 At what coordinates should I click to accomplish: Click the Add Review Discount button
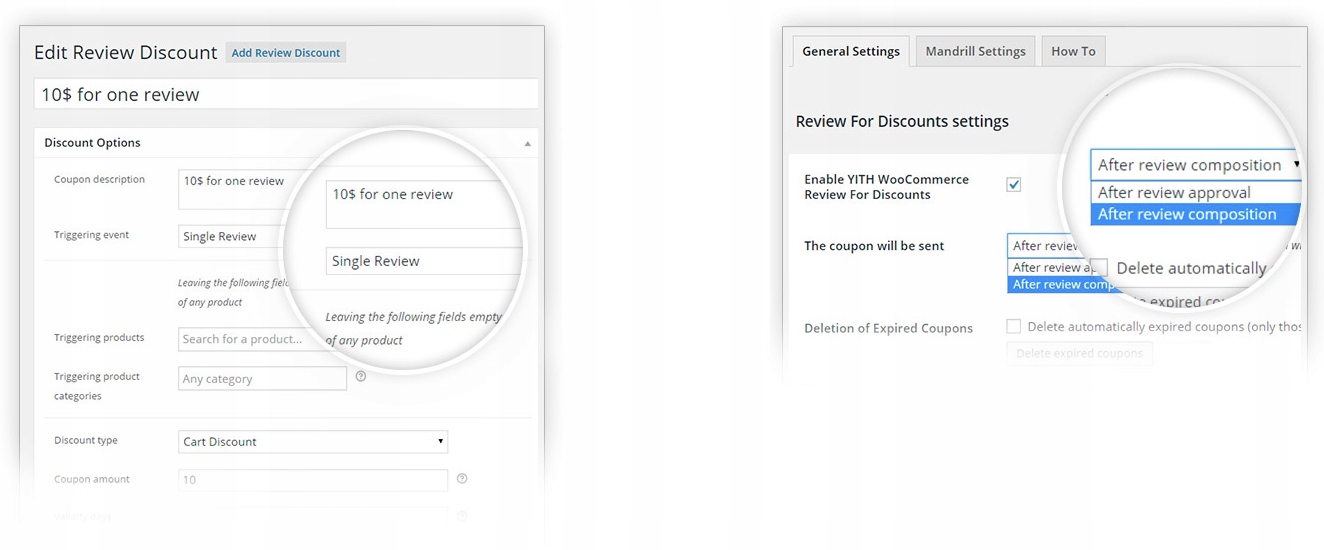(x=286, y=53)
